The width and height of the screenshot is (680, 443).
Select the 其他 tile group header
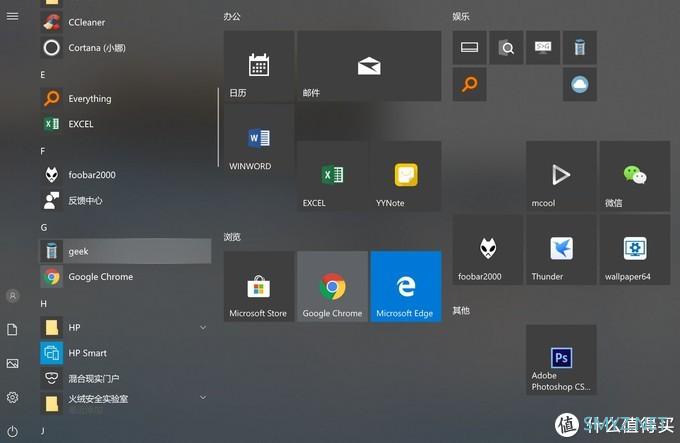point(461,310)
